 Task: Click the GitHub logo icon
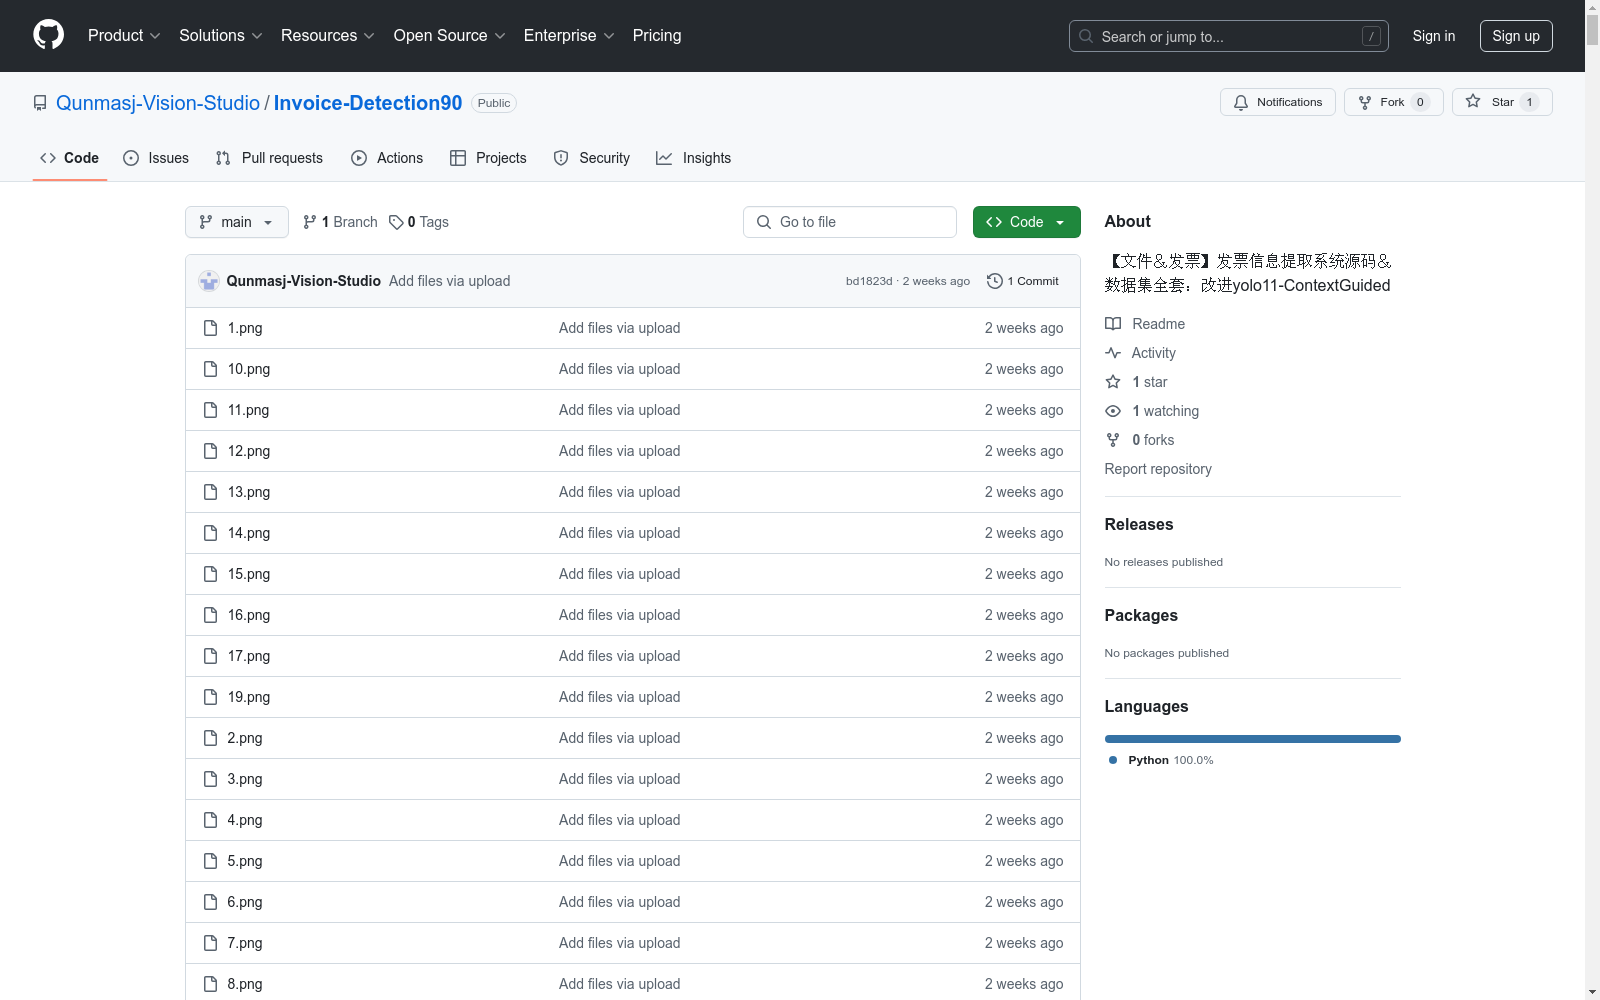pos(48,35)
